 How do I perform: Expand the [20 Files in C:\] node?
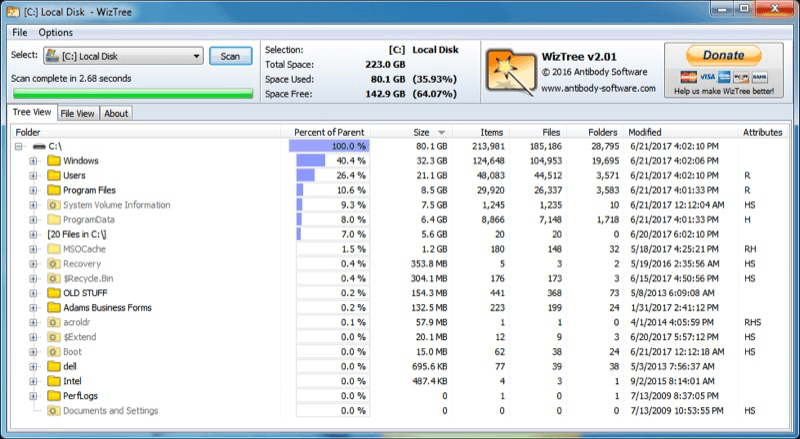(x=34, y=235)
